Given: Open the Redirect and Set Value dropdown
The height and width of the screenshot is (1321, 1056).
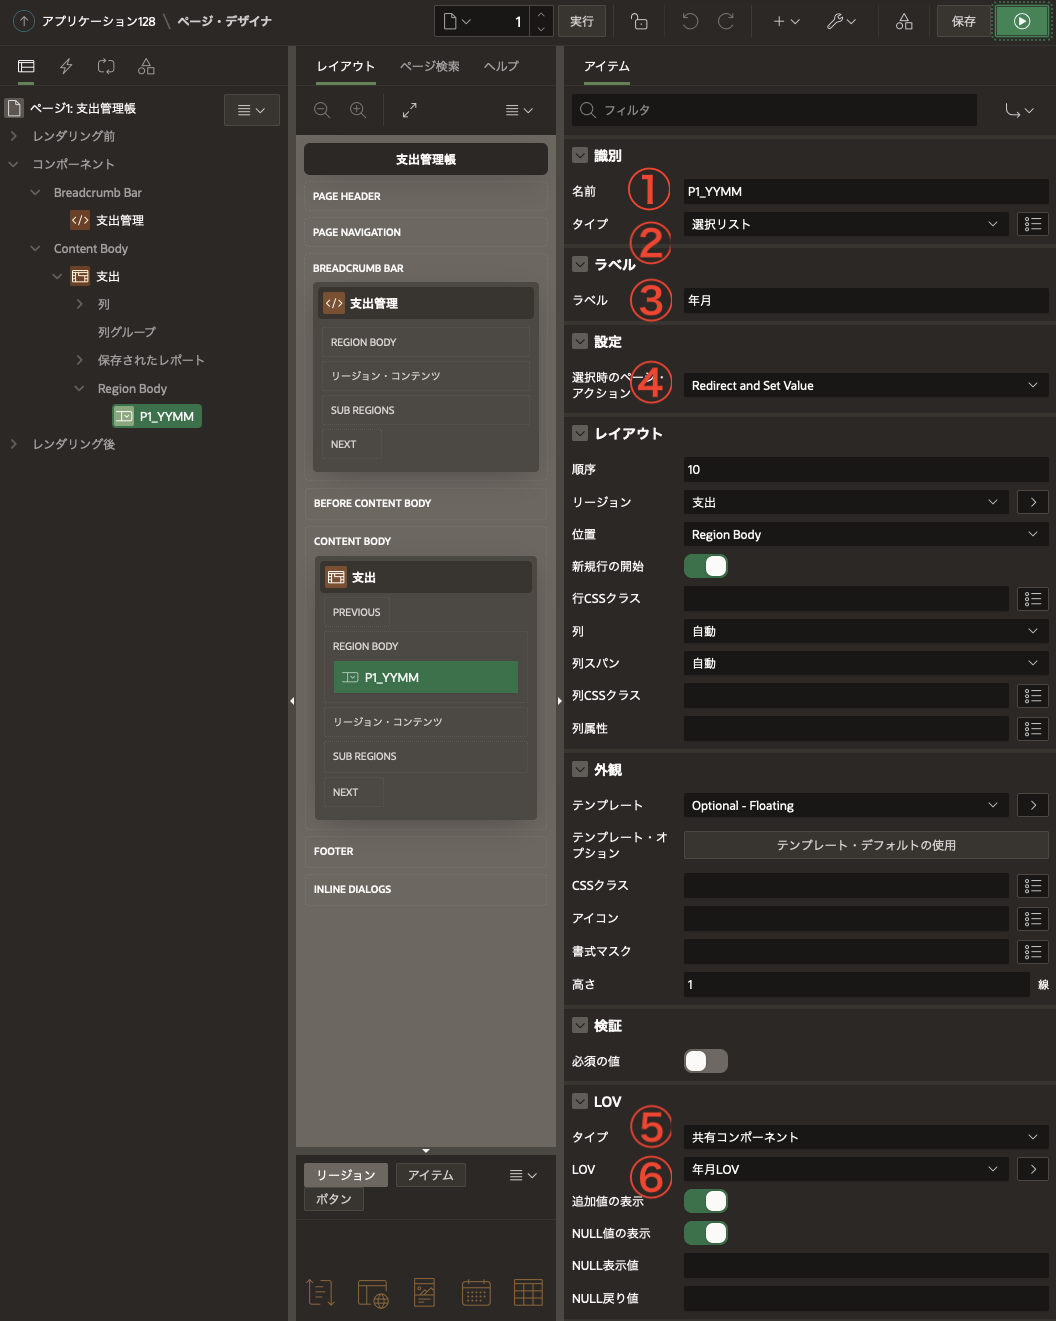Looking at the screenshot, I should coord(866,385).
